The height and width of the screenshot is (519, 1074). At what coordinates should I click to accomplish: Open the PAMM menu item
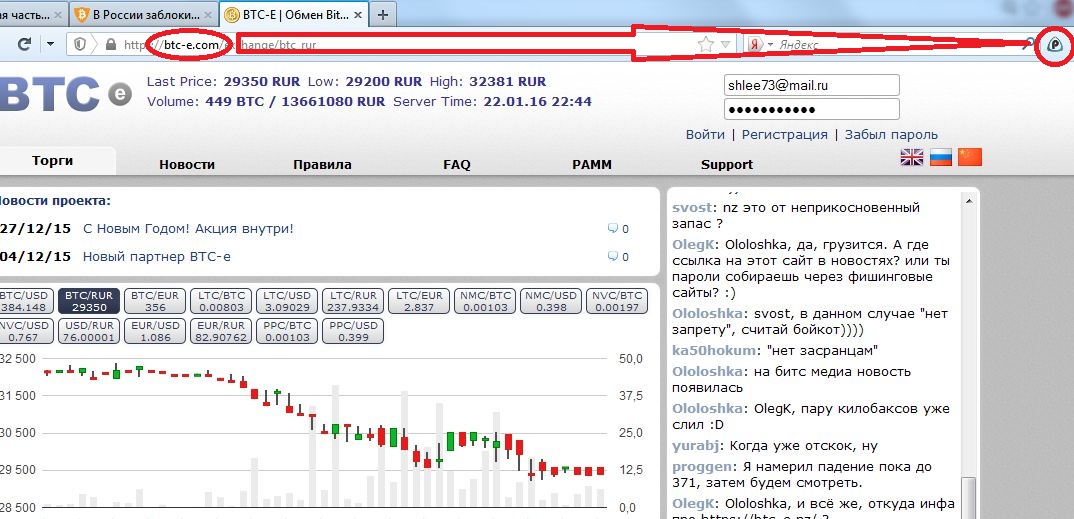592,164
